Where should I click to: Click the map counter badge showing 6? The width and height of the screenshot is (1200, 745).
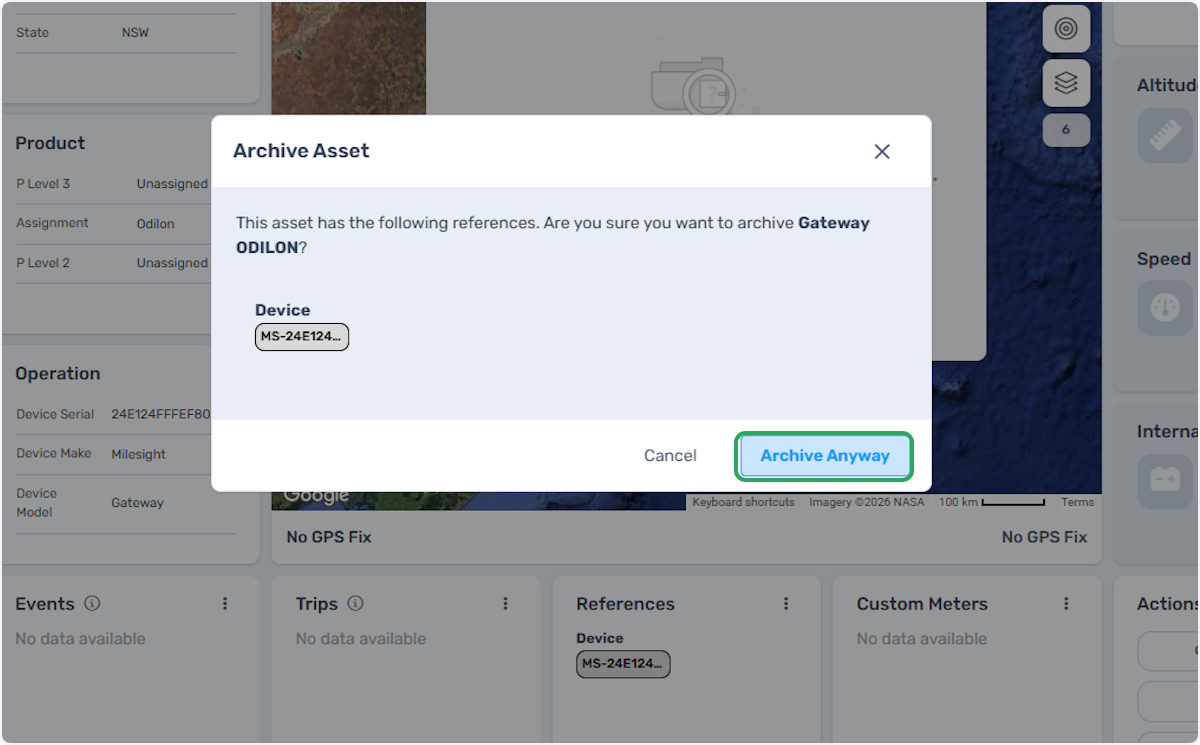click(1066, 130)
